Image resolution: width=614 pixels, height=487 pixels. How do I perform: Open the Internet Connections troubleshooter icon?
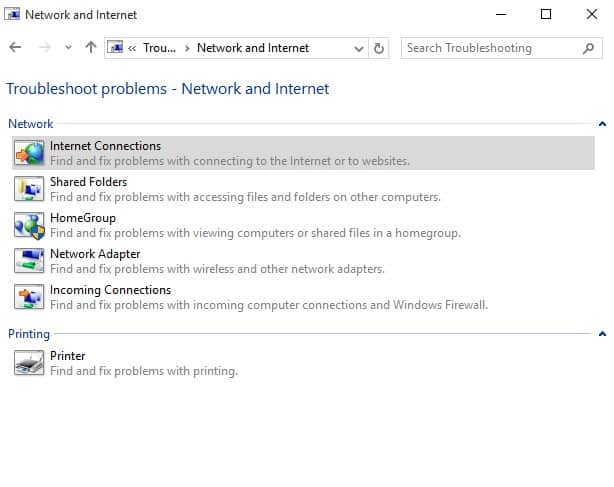click(29, 153)
